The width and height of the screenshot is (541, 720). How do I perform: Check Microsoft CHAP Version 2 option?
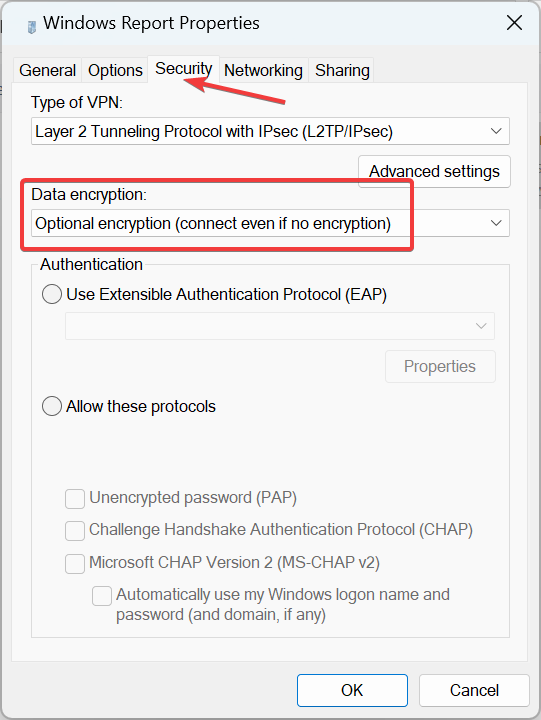75,564
